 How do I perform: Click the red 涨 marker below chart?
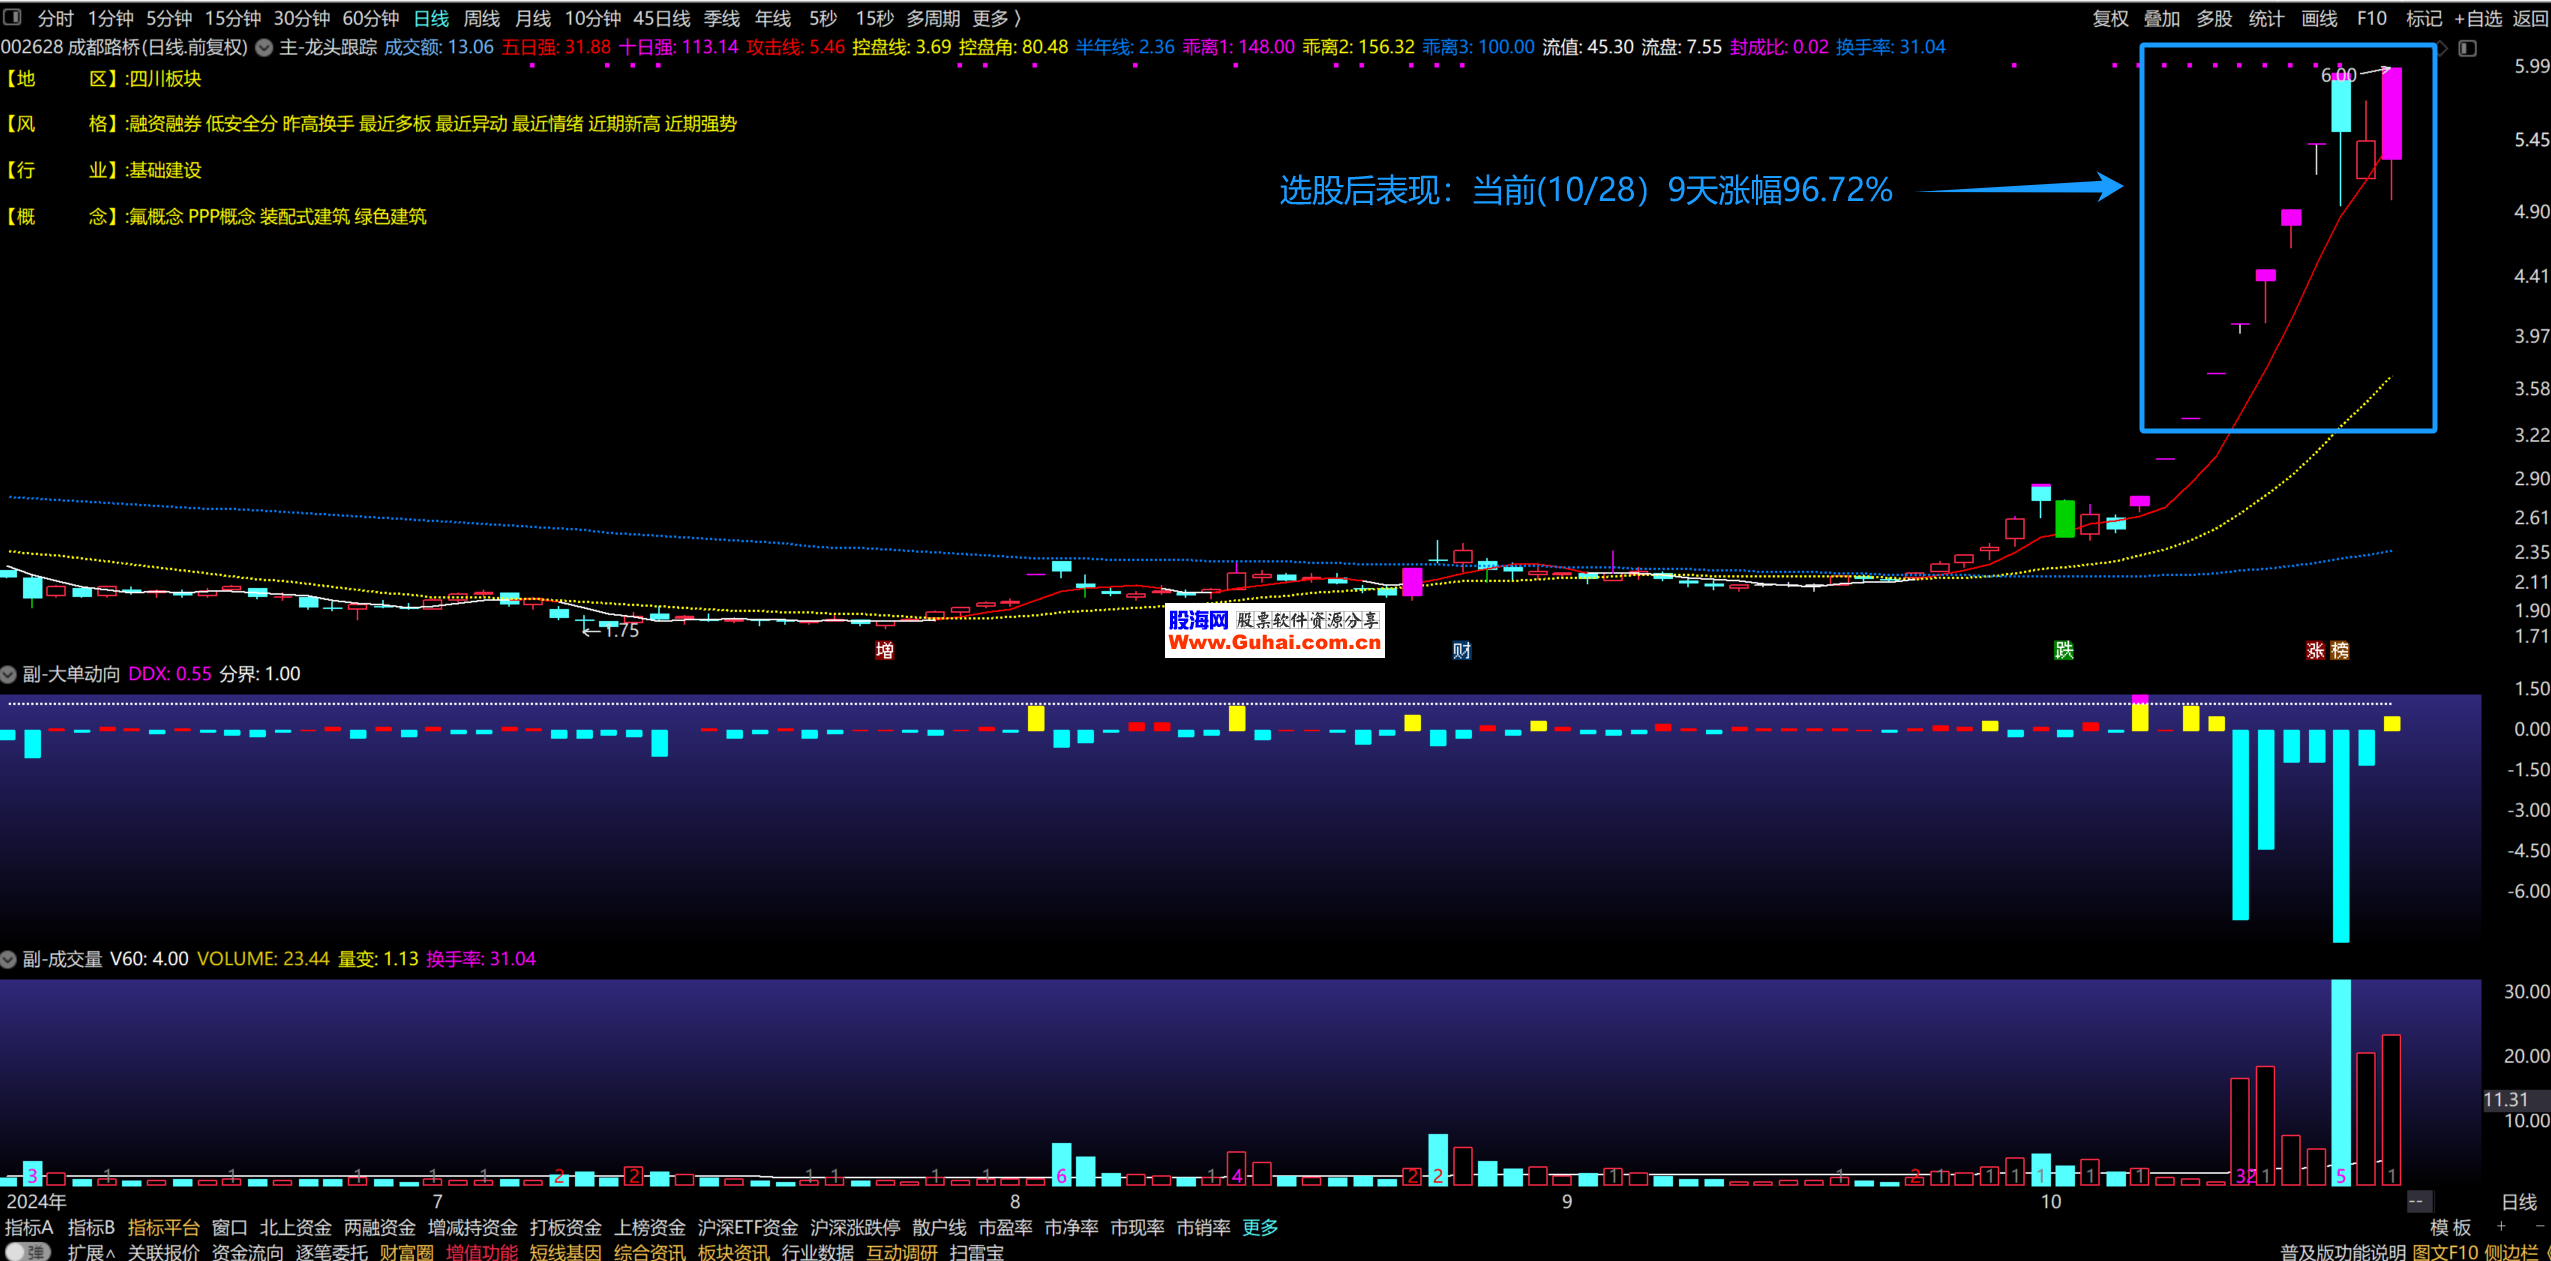click(x=2315, y=651)
